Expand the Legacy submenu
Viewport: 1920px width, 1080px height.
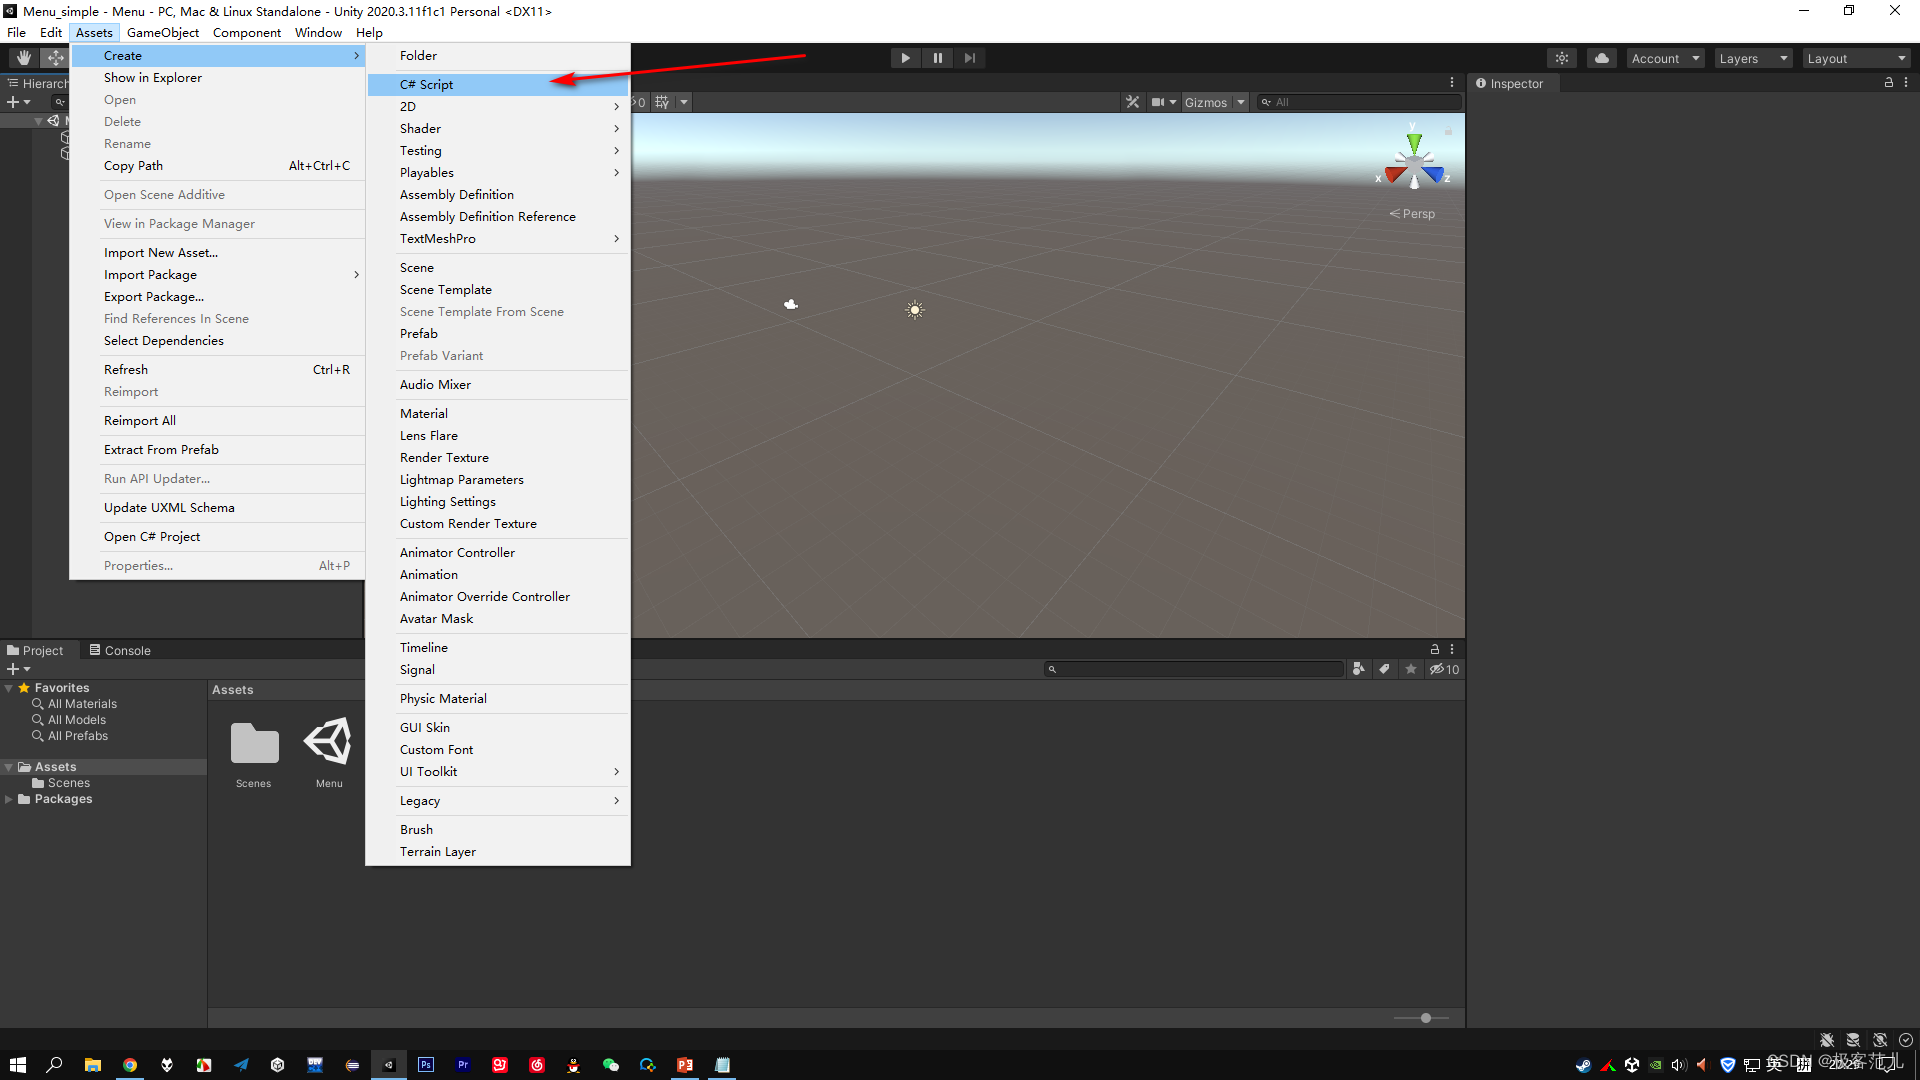click(x=498, y=801)
